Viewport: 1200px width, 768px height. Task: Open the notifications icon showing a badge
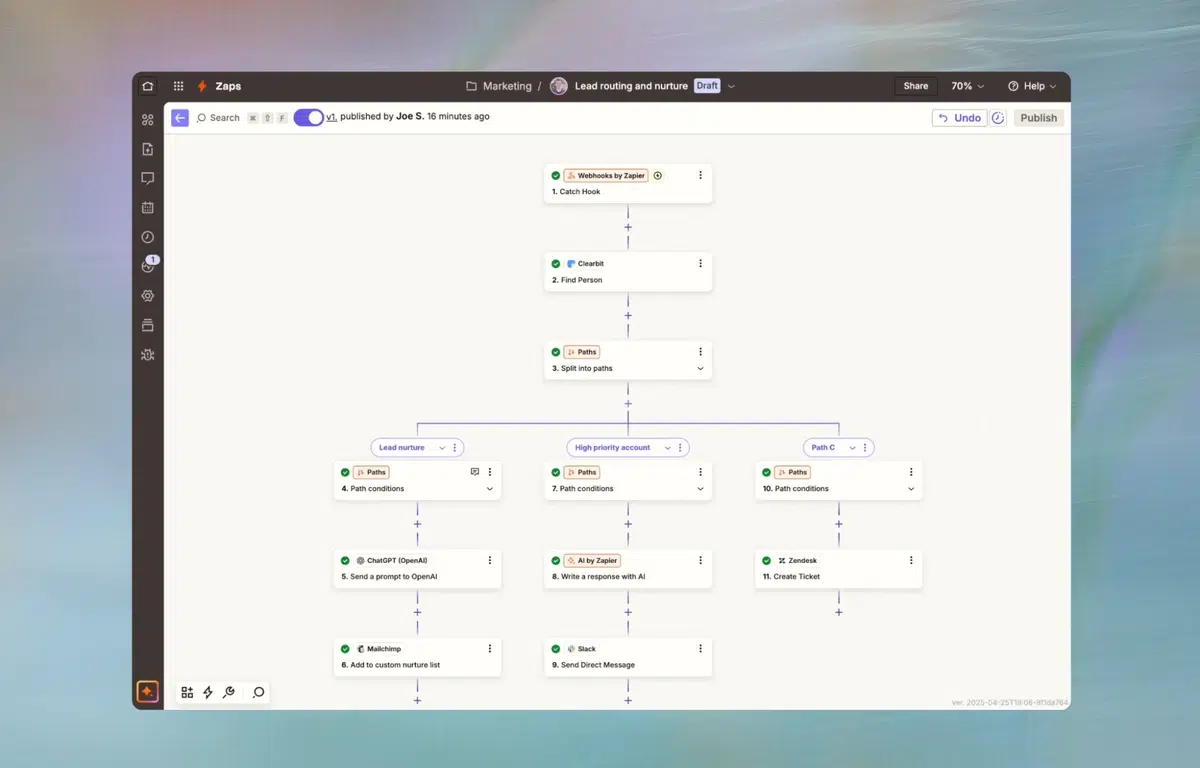pos(147,266)
